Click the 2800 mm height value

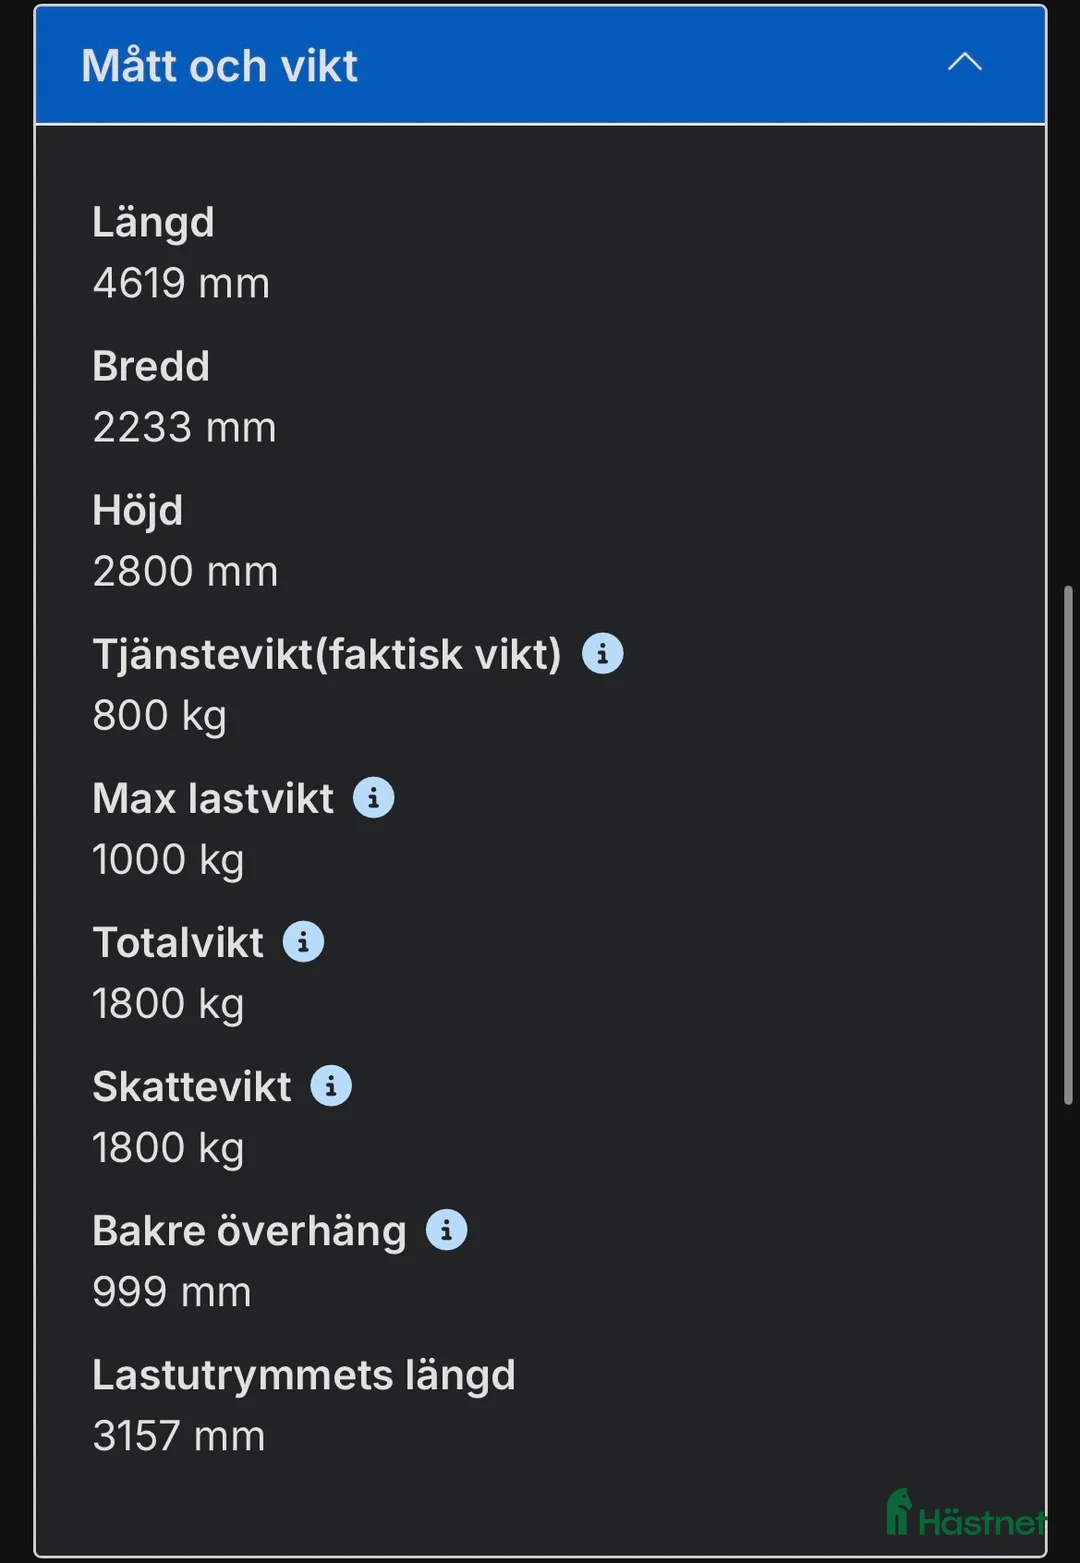click(x=184, y=570)
